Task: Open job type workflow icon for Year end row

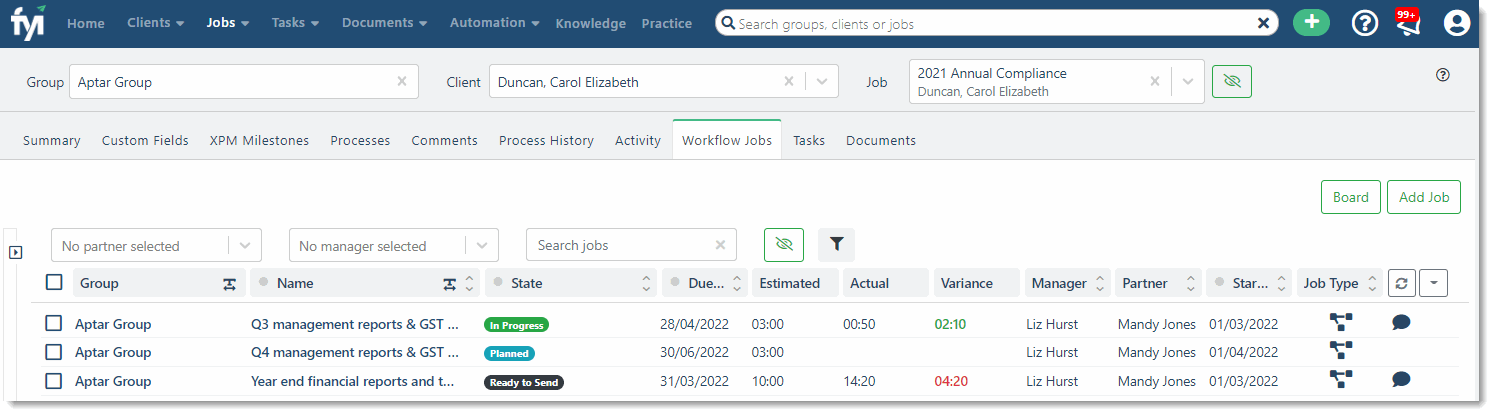Action: (x=1341, y=379)
